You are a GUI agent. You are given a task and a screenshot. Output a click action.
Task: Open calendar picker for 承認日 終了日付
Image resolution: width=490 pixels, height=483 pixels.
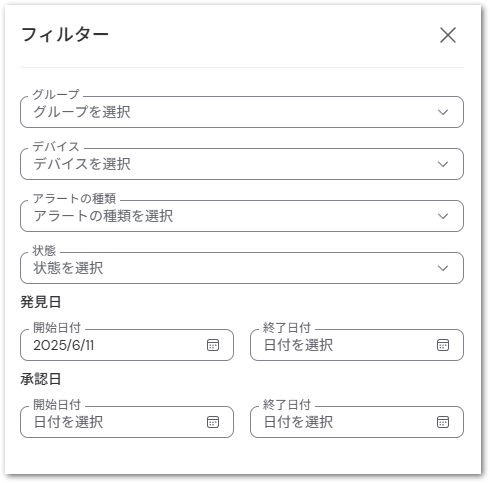443,422
